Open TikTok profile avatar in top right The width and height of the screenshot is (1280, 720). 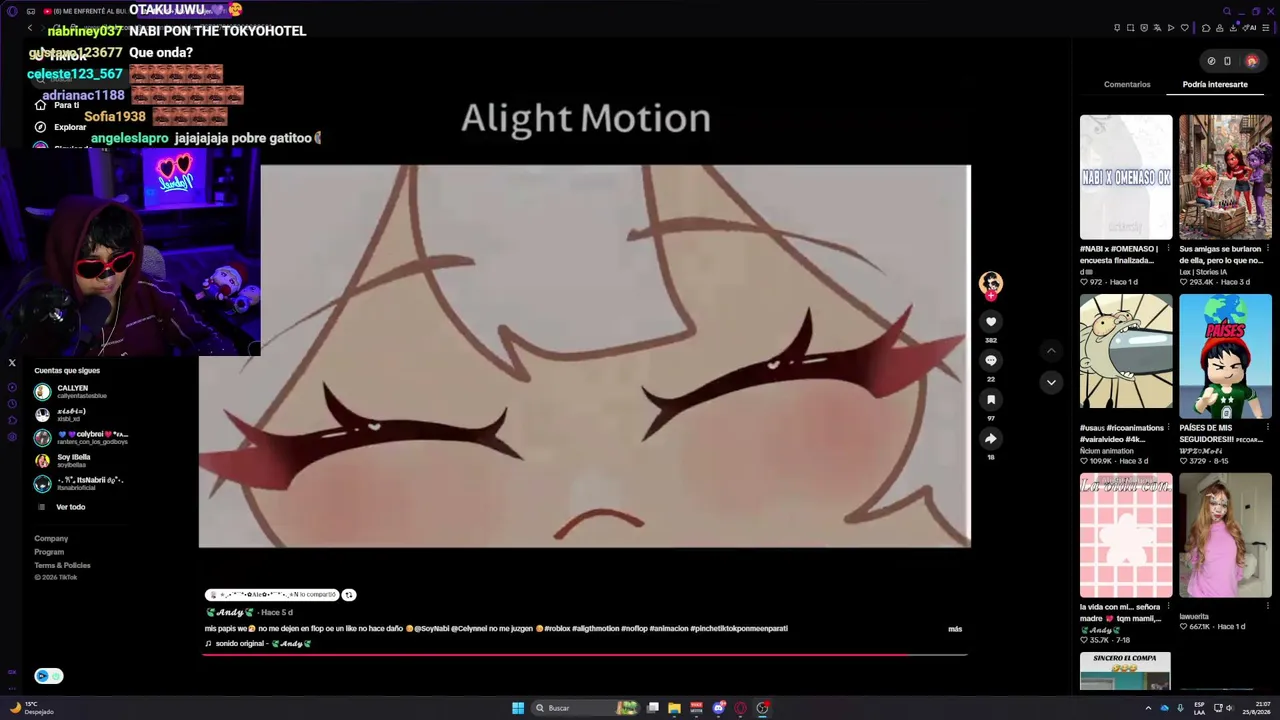pos(1251,61)
